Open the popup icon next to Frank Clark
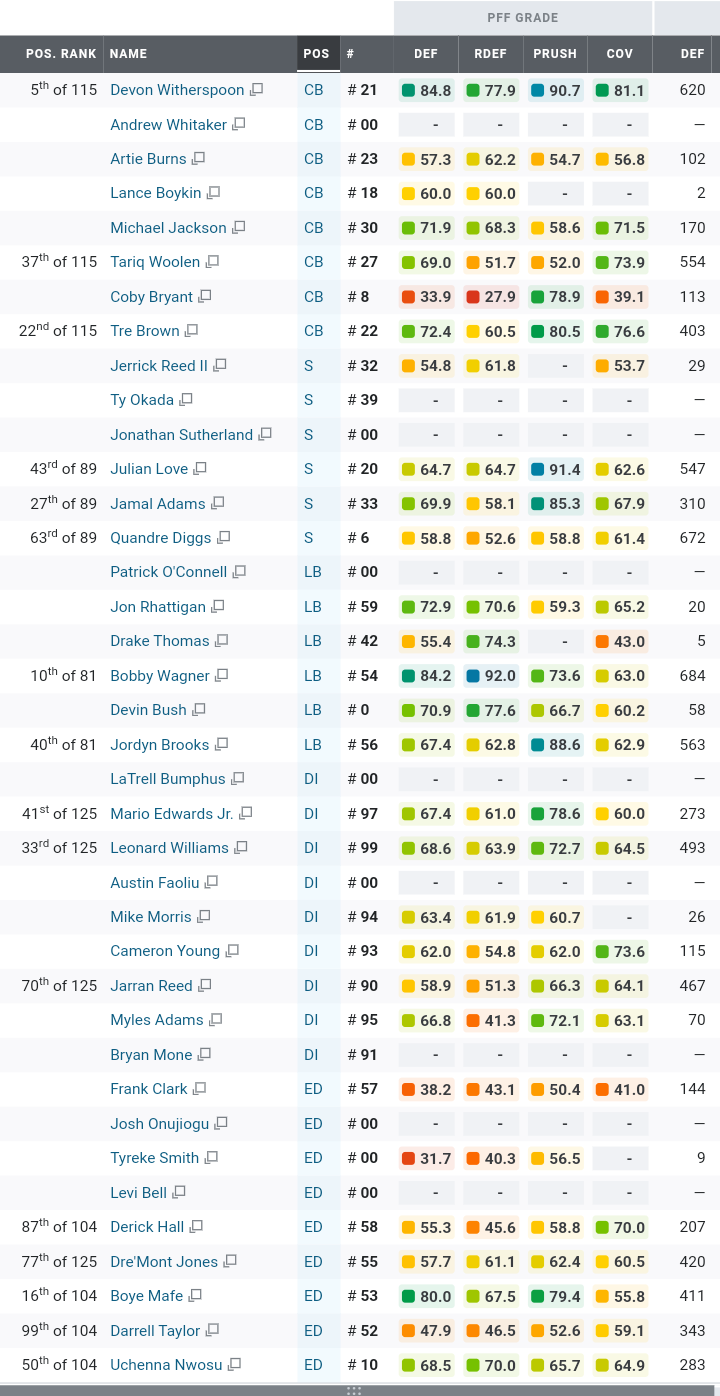The width and height of the screenshot is (720, 1396). (x=200, y=1089)
